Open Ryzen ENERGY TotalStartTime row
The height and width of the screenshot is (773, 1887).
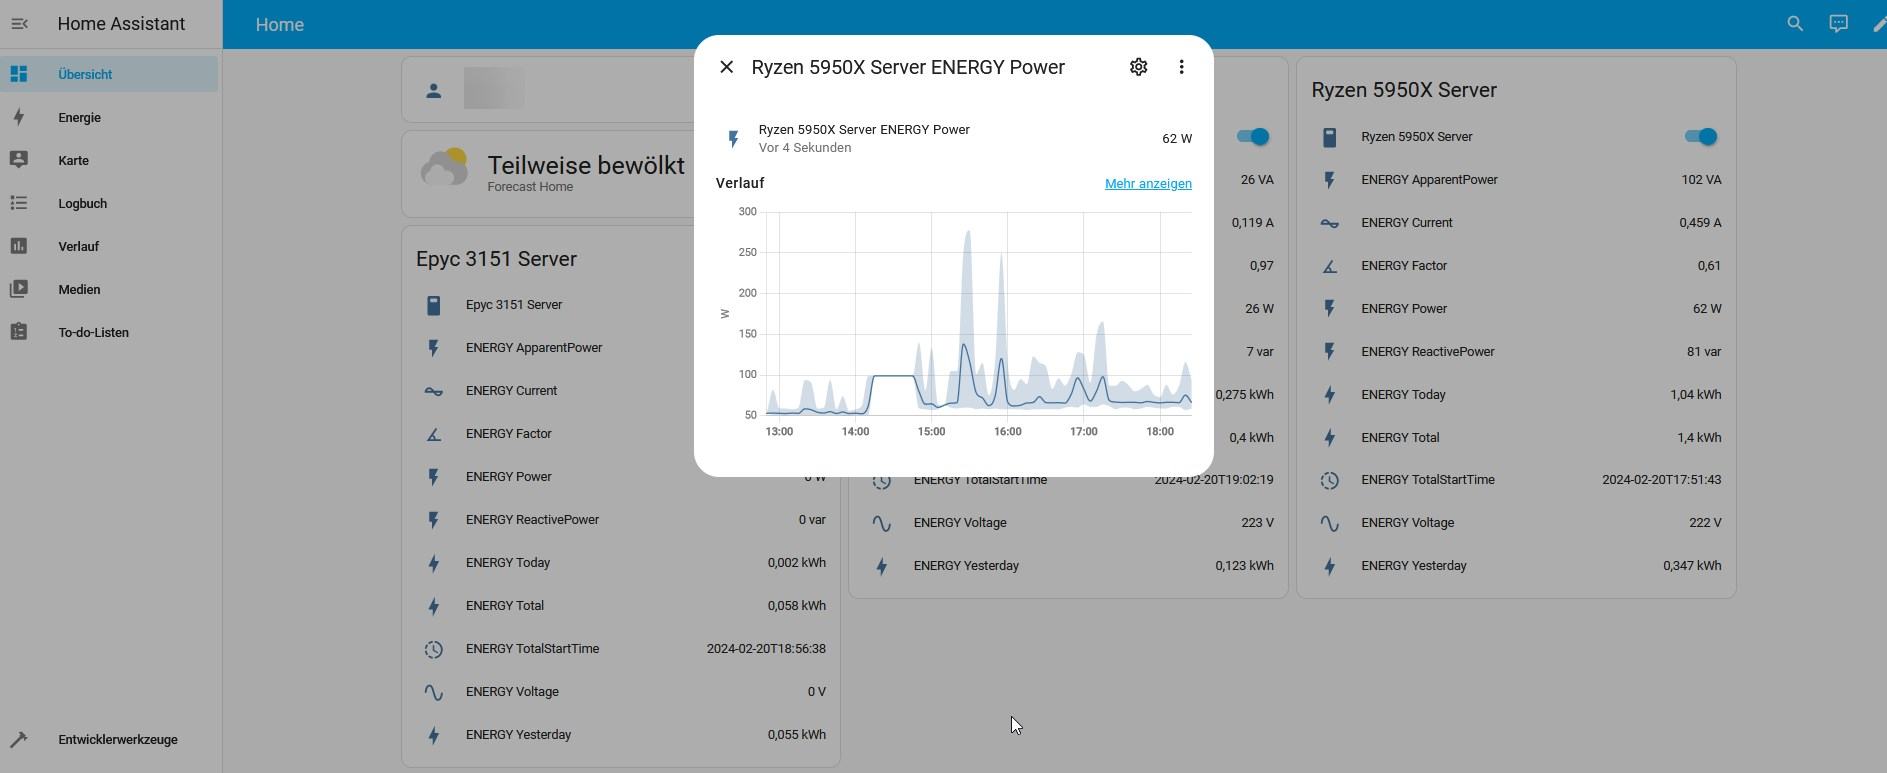point(1516,480)
